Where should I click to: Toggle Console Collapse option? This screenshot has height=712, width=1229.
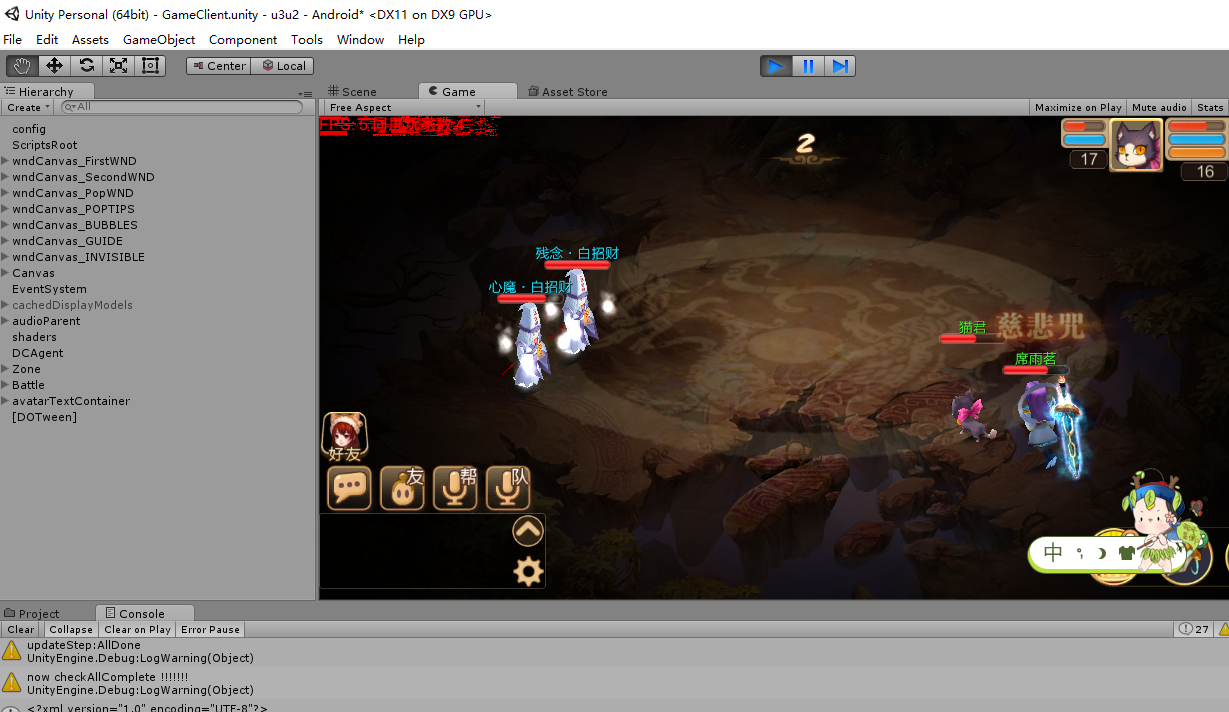pyautogui.click(x=71, y=629)
